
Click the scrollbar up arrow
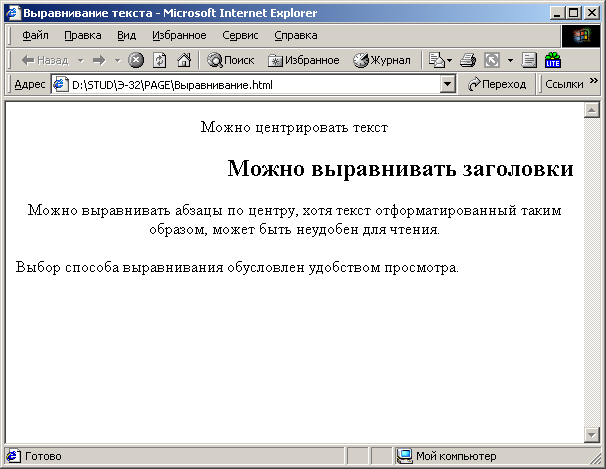[x=591, y=110]
